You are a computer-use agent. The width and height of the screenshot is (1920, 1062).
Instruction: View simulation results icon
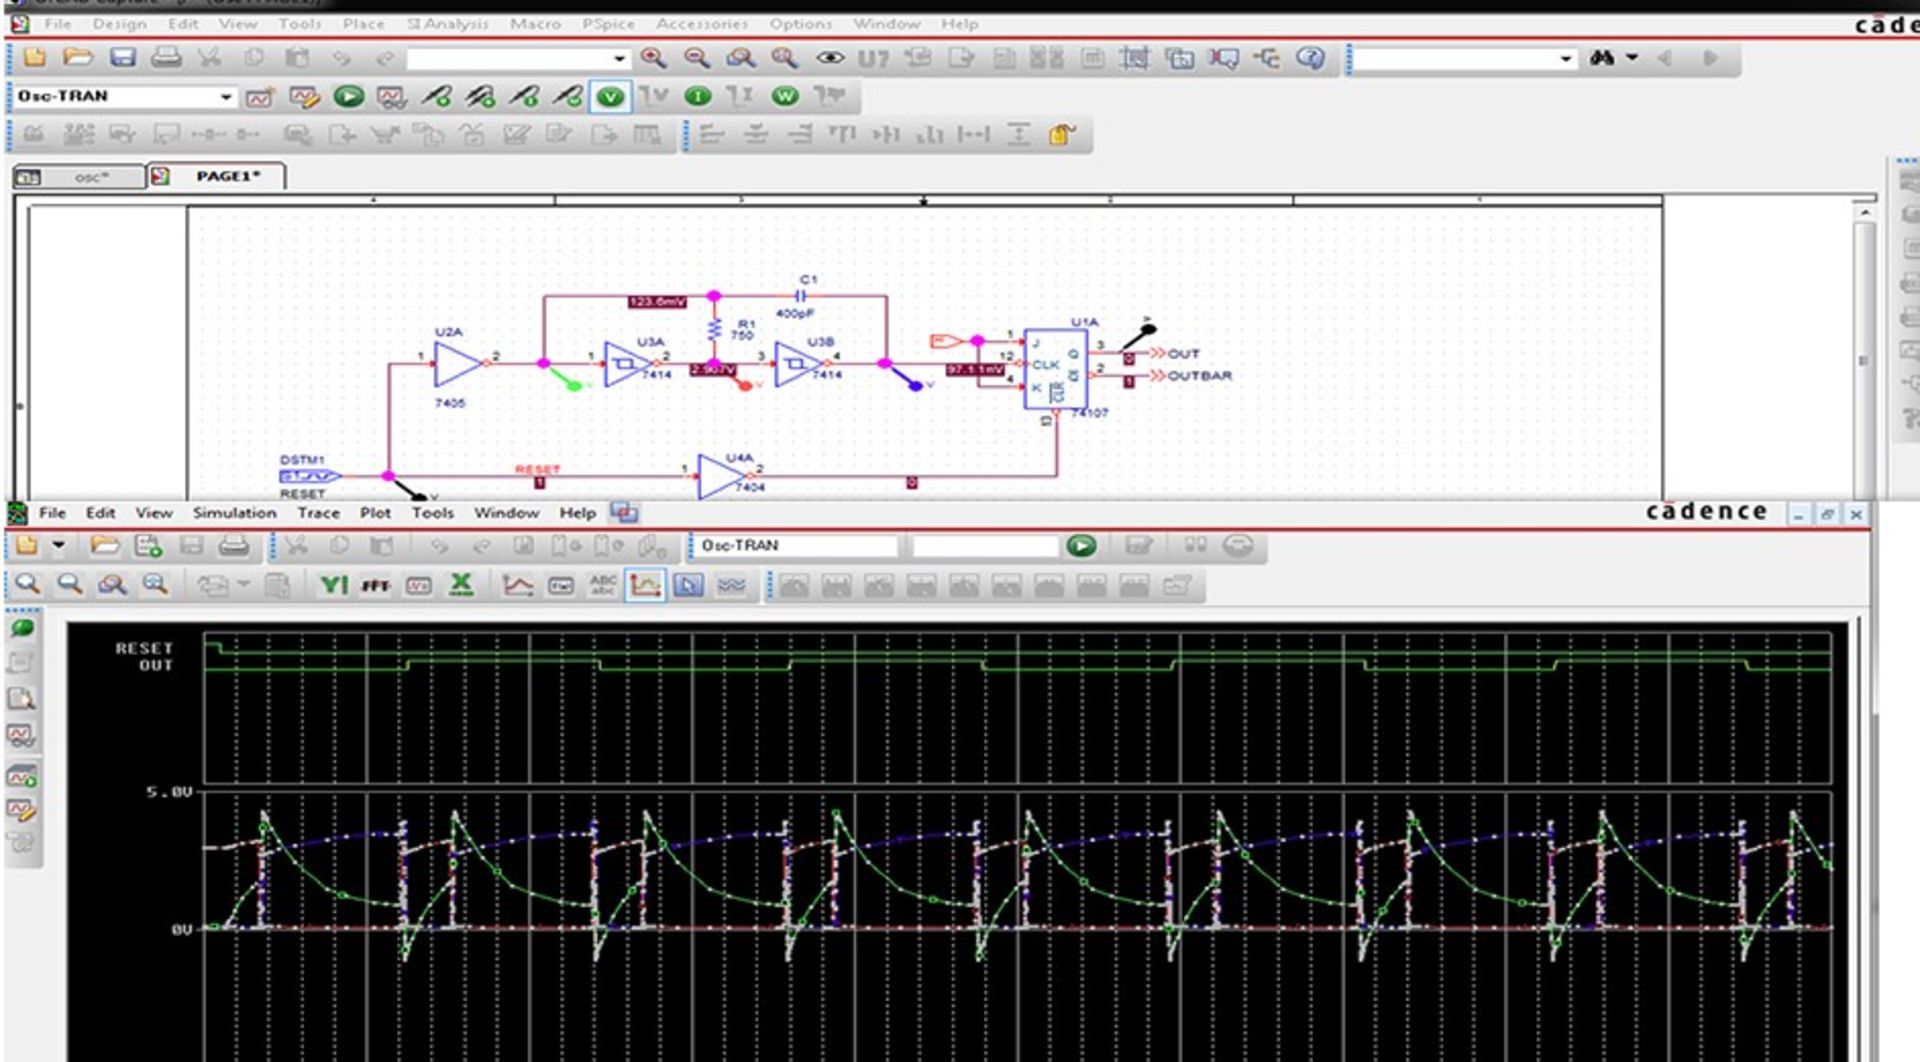[391, 97]
